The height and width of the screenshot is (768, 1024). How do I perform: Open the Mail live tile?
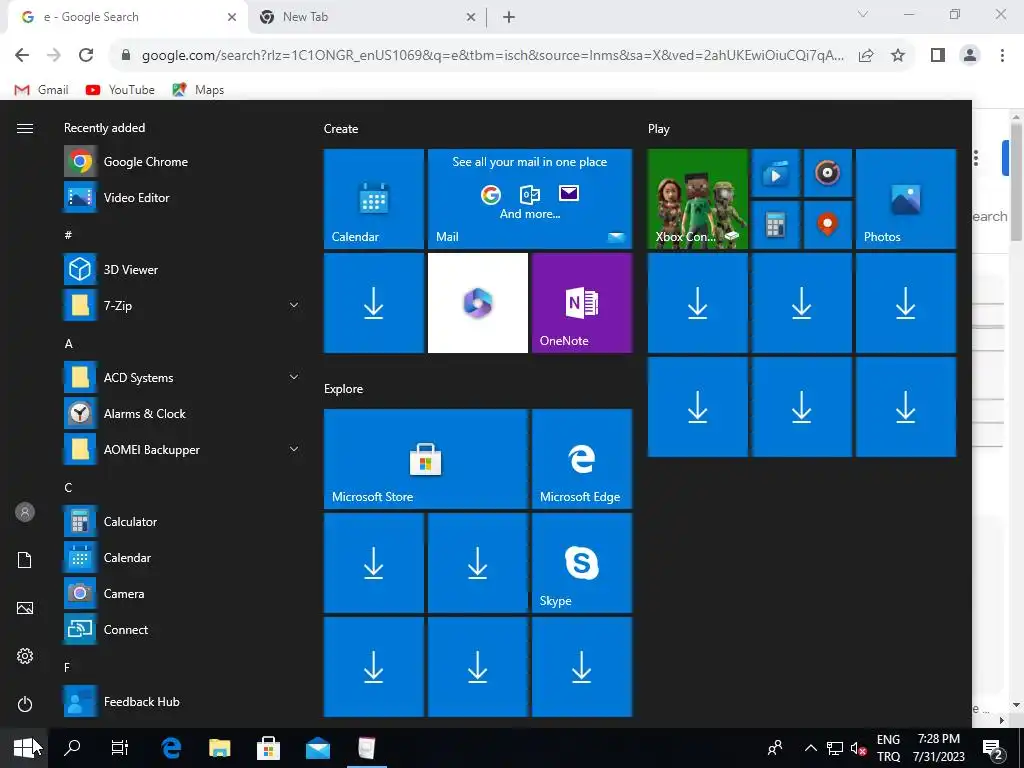[530, 199]
